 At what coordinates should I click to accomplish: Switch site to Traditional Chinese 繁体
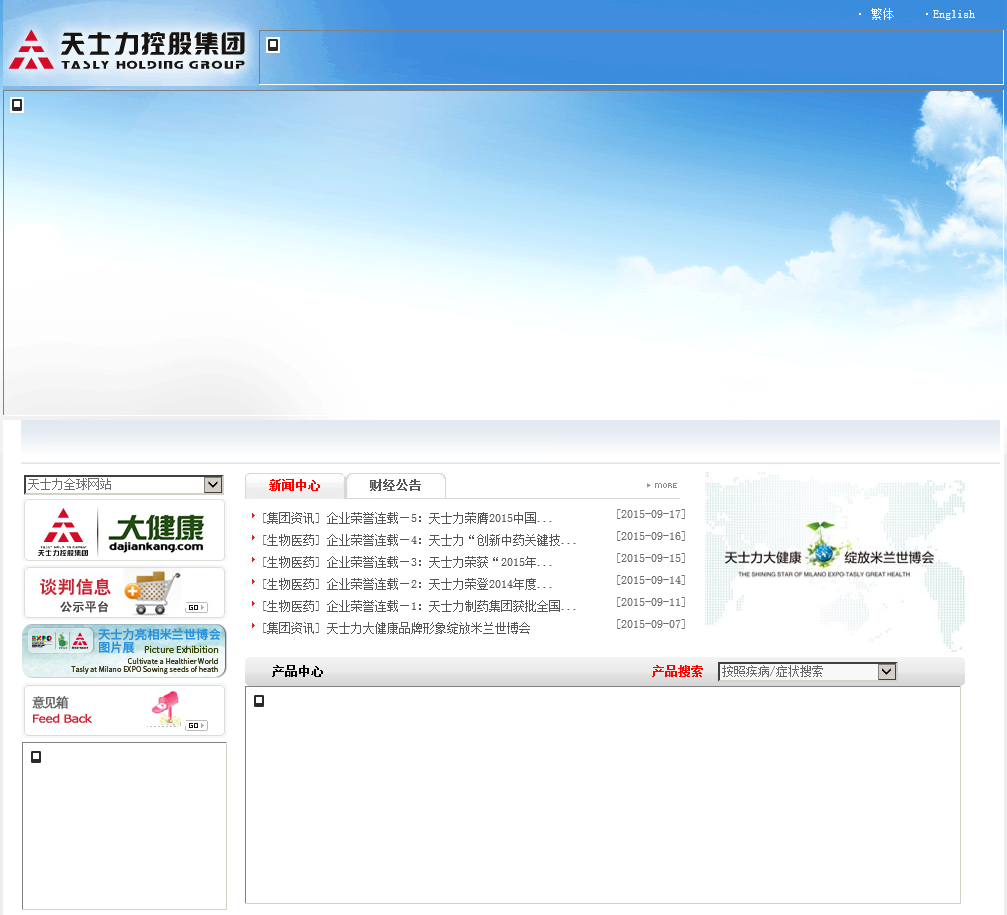coord(882,14)
